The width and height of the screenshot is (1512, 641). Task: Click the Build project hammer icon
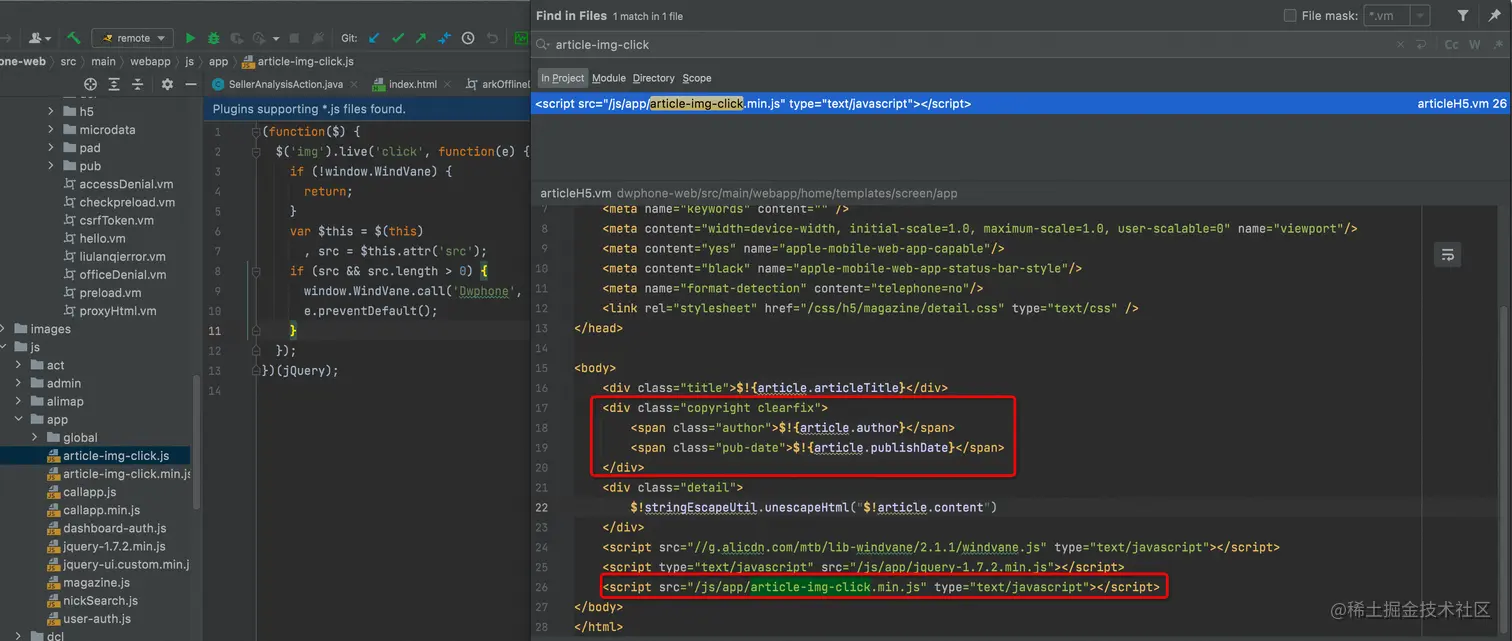point(74,38)
